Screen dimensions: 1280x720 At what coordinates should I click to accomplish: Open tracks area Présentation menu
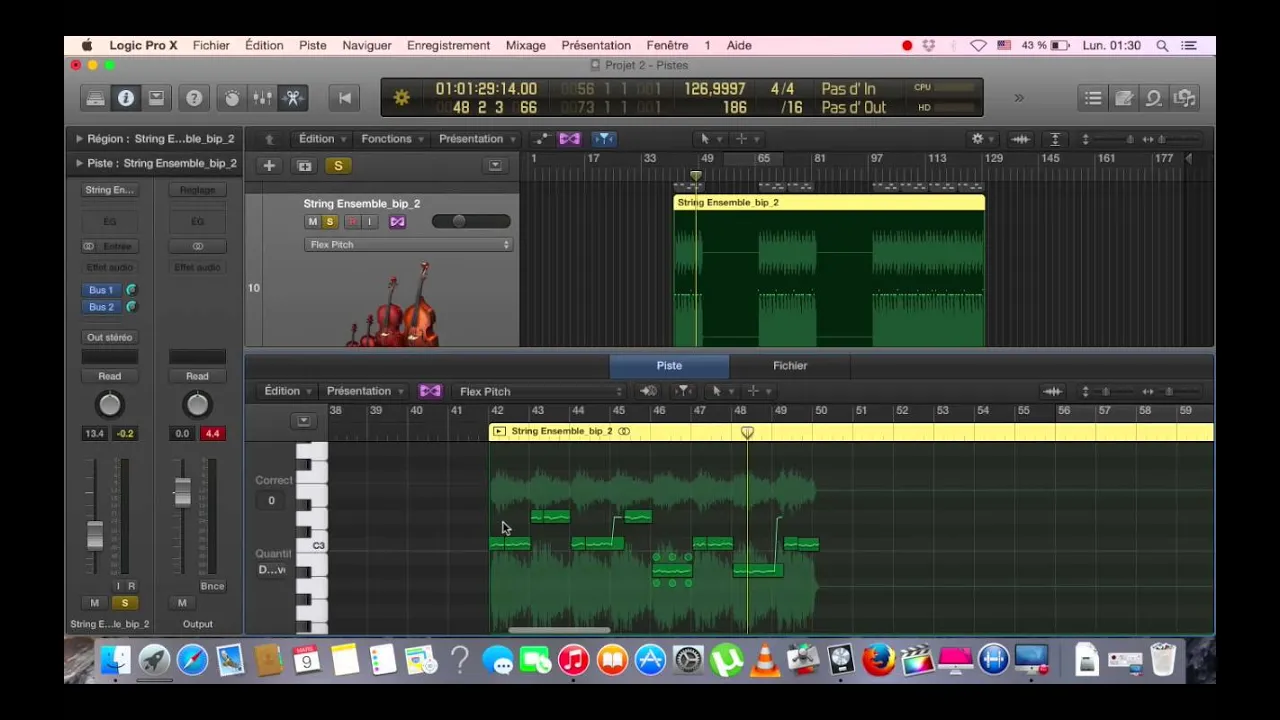click(x=477, y=139)
